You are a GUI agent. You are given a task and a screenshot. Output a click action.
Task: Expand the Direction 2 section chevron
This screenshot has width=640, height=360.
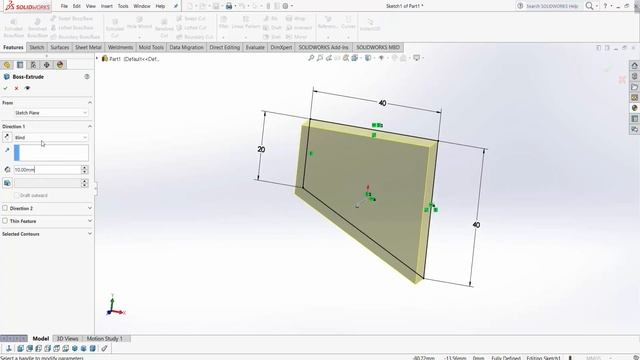tap(90, 208)
